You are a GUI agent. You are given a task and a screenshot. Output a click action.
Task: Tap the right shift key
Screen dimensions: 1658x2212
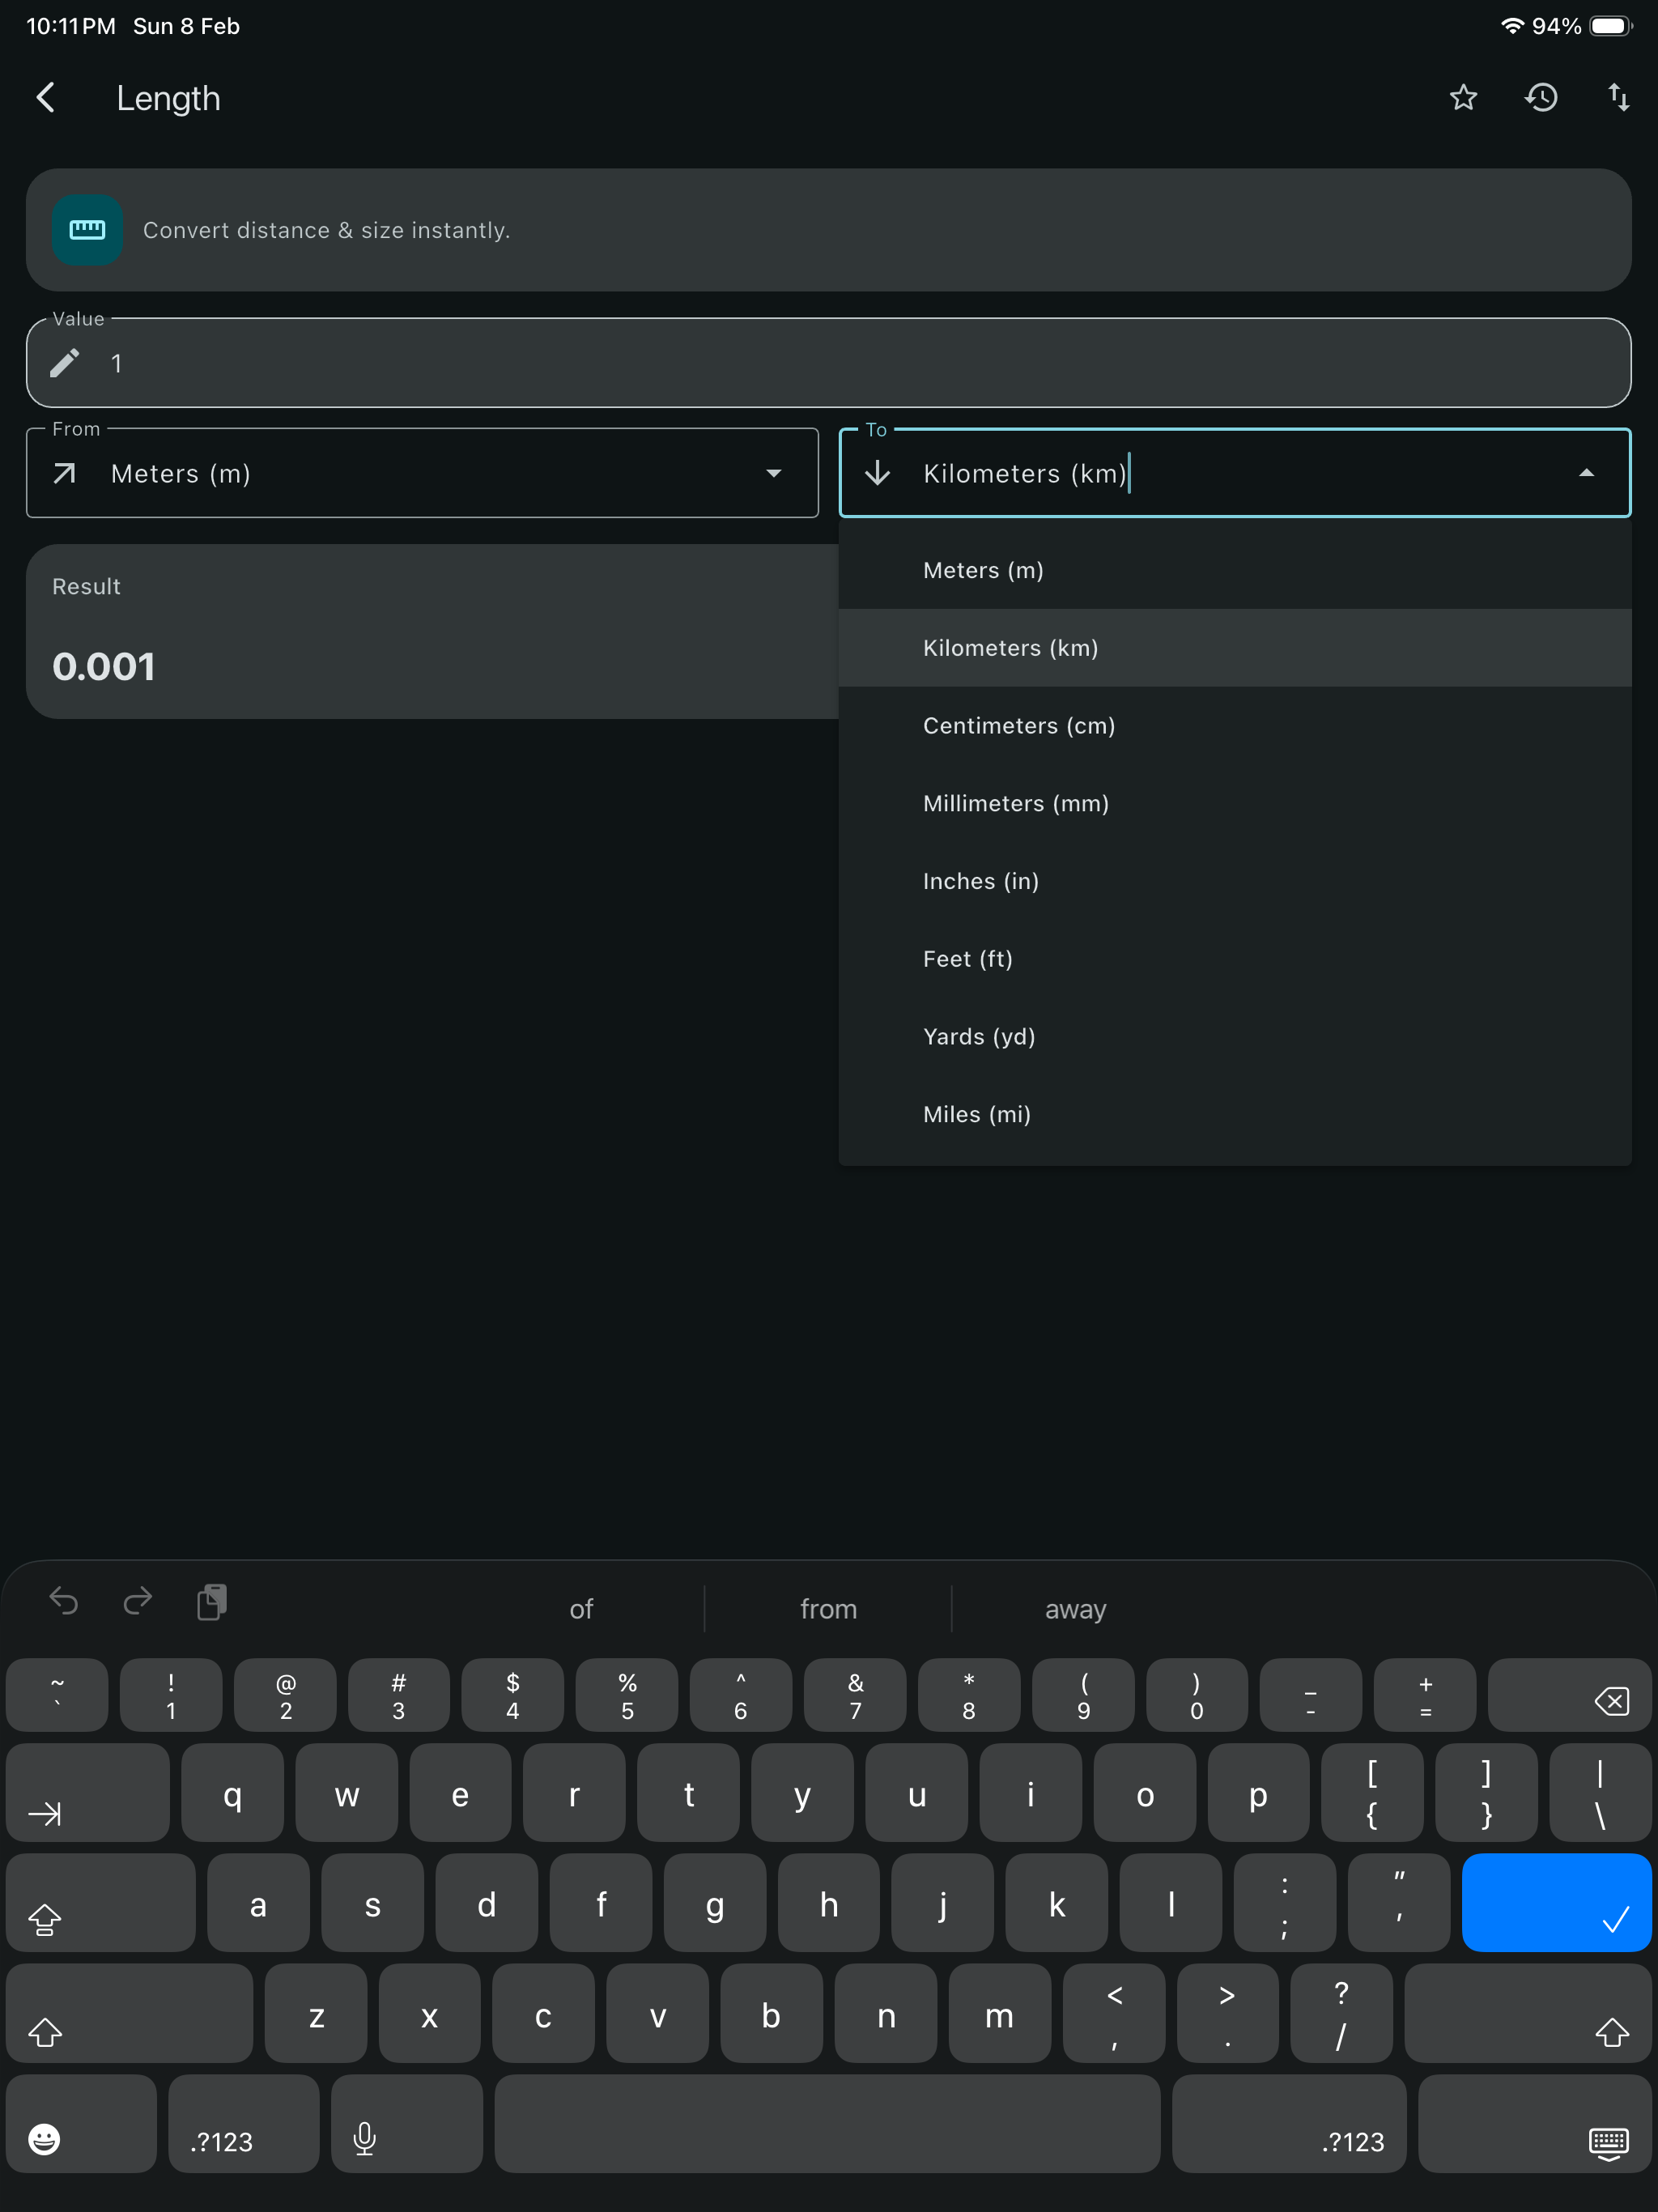point(1528,2013)
